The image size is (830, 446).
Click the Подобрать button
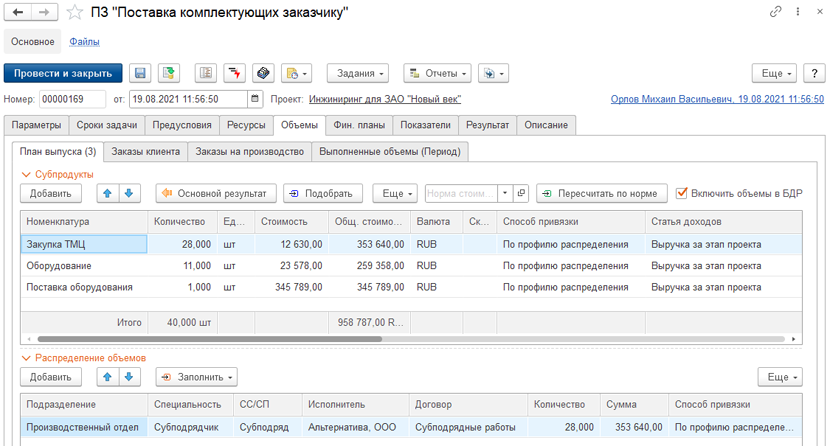[323, 194]
